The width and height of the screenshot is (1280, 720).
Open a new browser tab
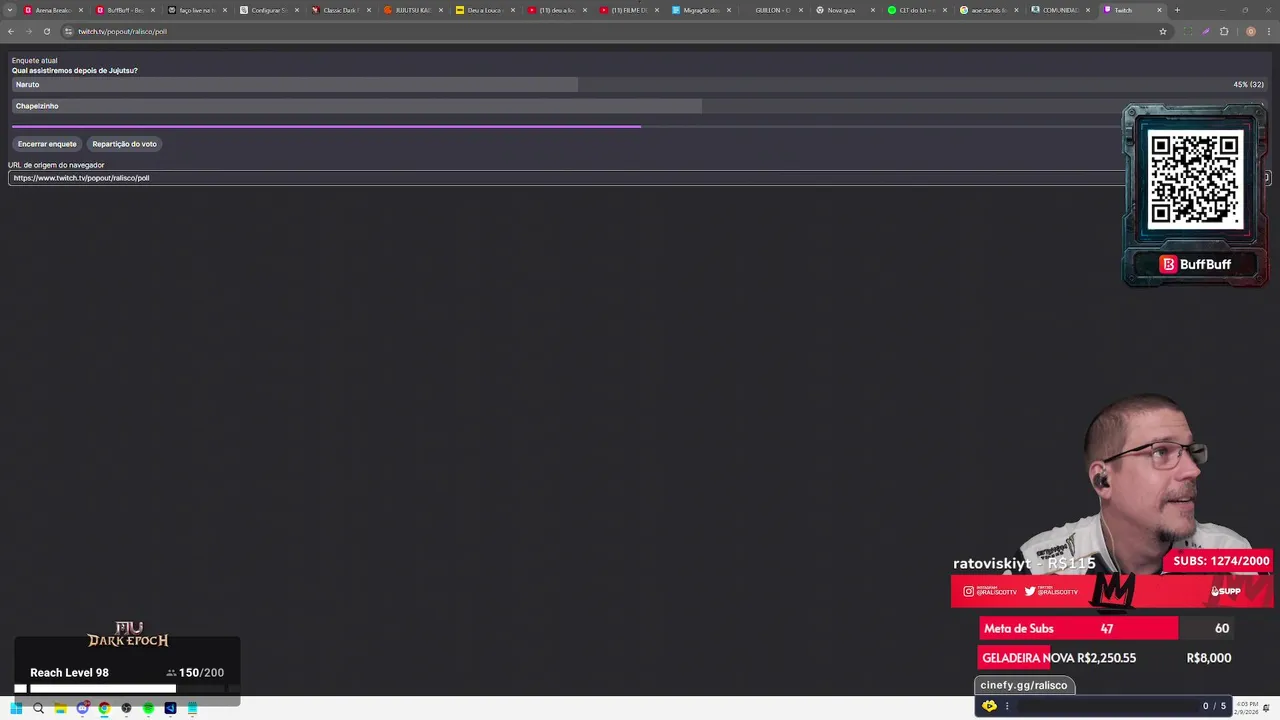[1177, 10]
